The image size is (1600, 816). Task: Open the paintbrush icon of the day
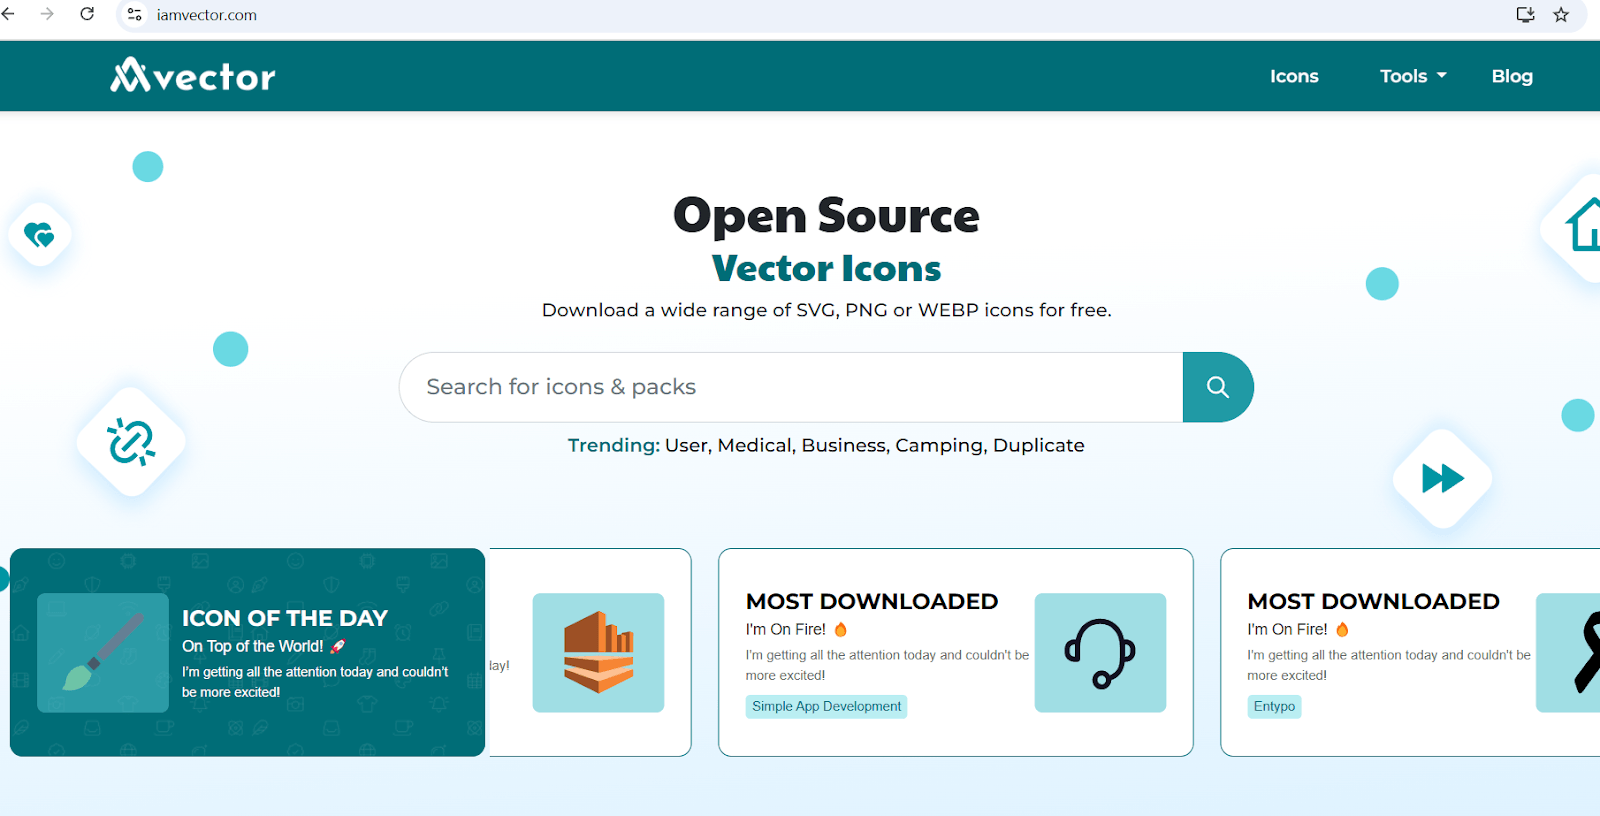(103, 653)
